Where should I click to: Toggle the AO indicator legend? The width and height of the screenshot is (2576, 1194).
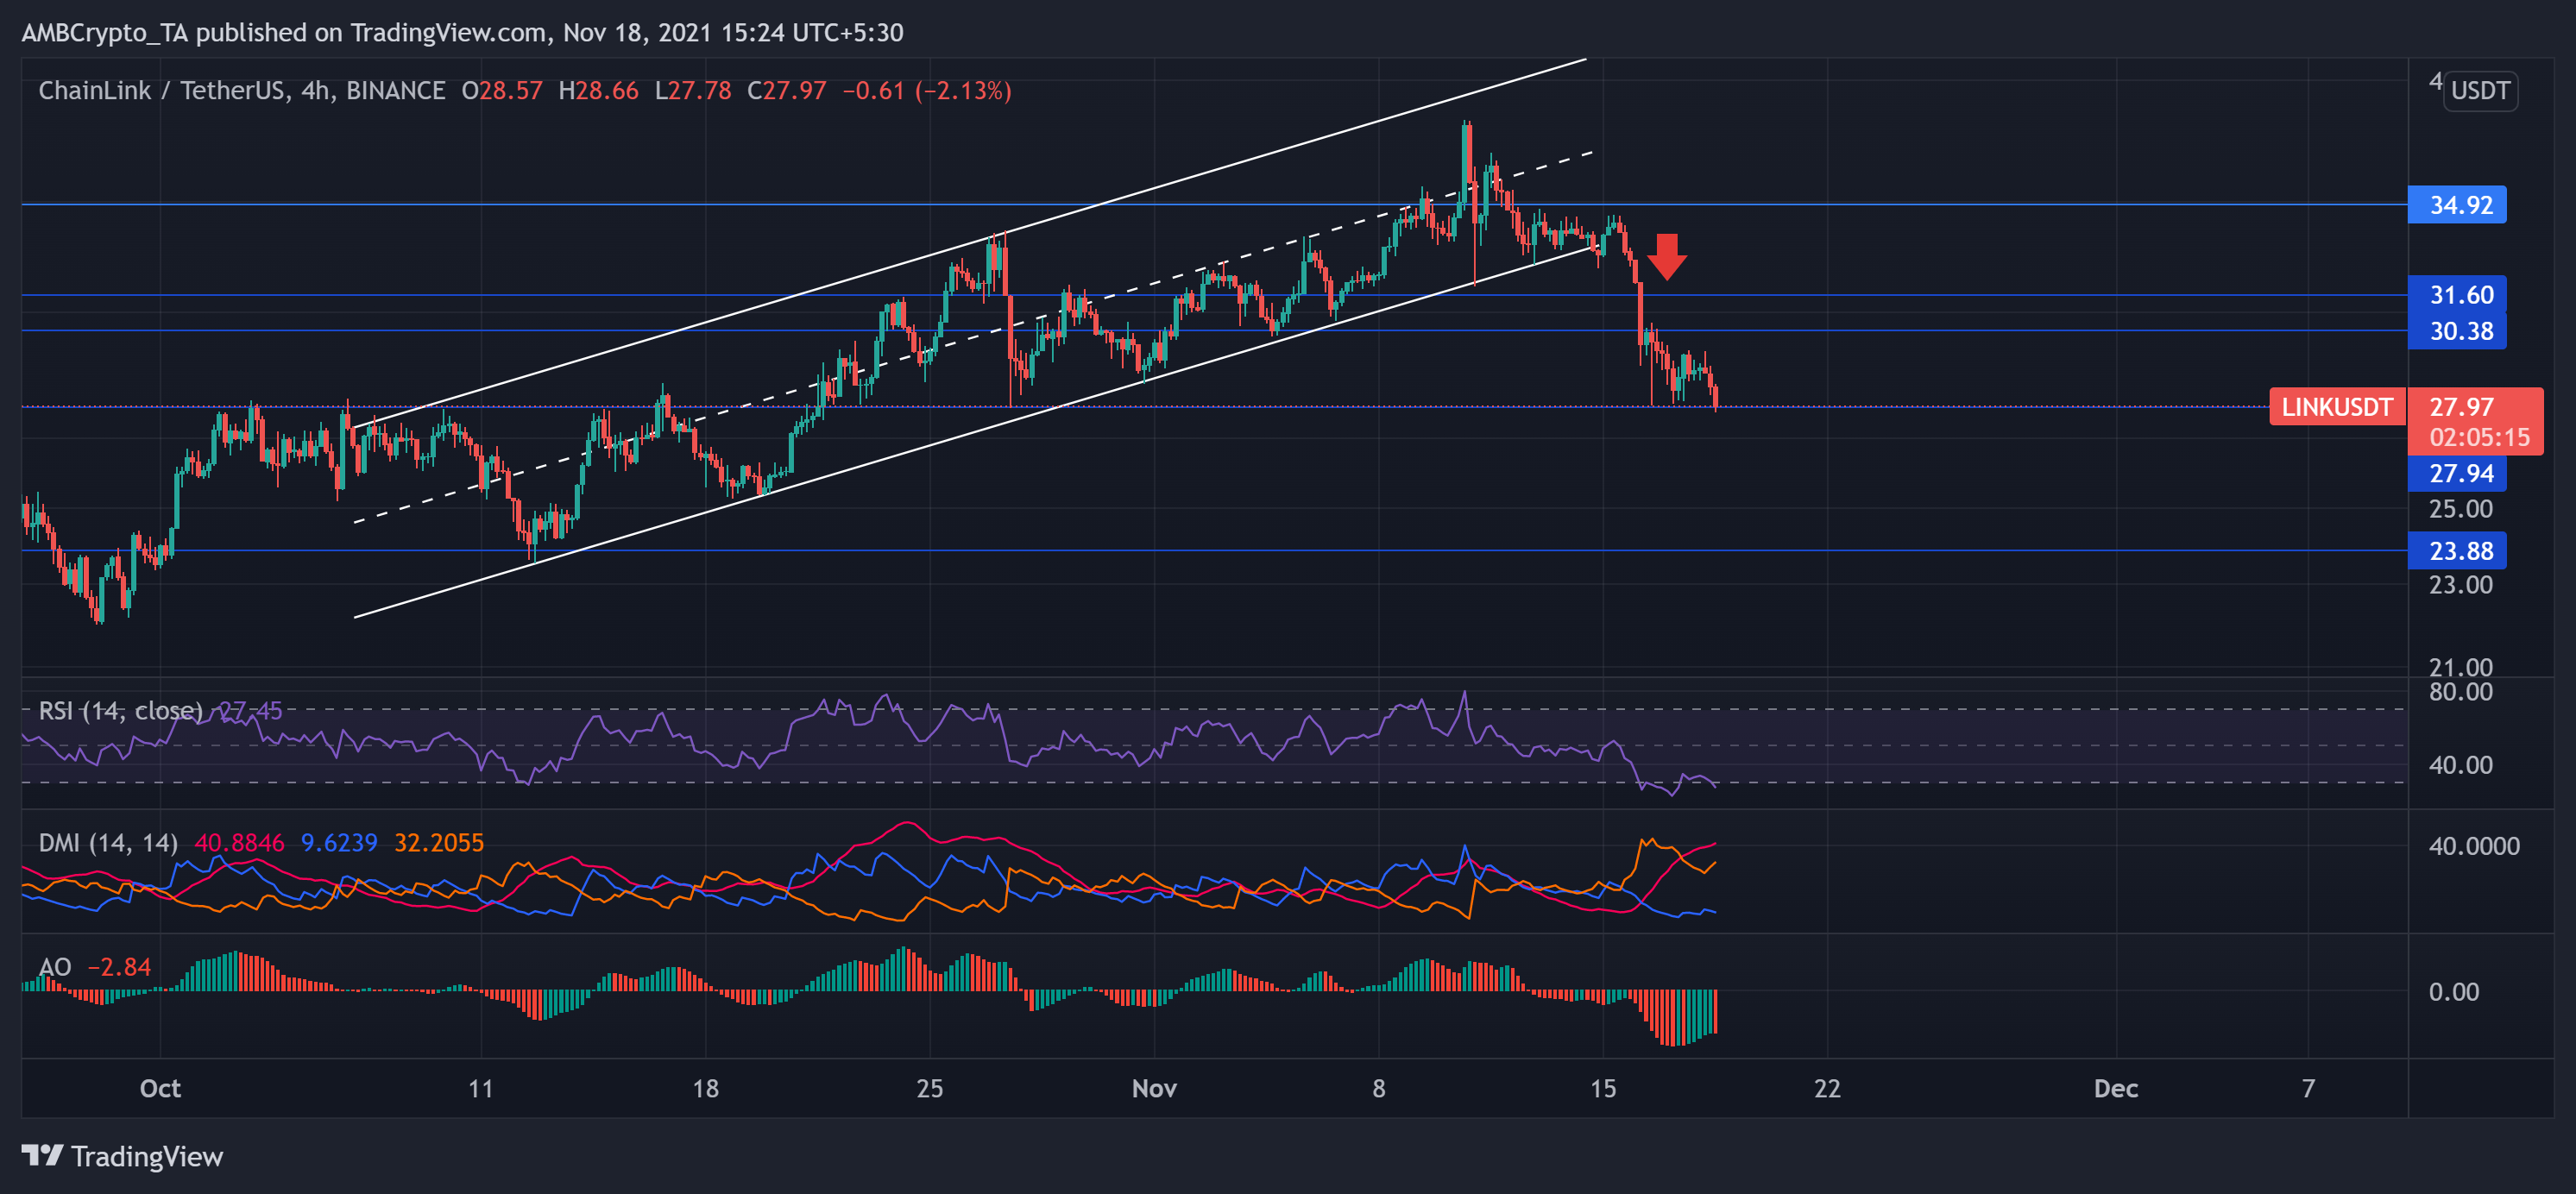click(57, 968)
